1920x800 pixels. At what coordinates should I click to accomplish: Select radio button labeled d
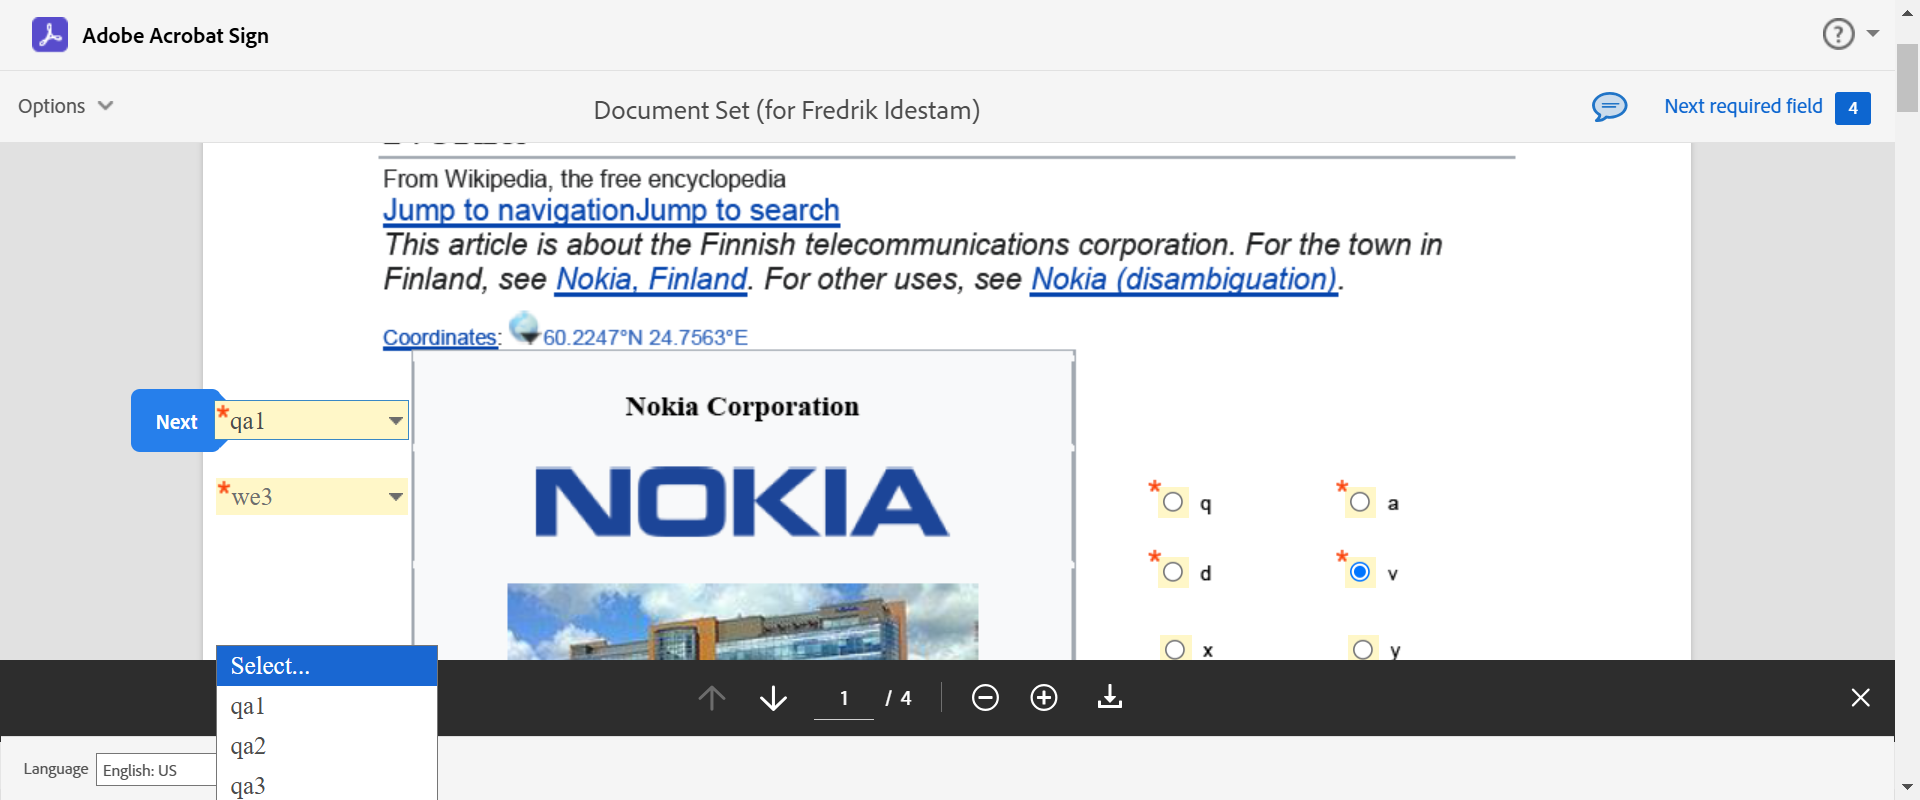pyautogui.click(x=1173, y=572)
